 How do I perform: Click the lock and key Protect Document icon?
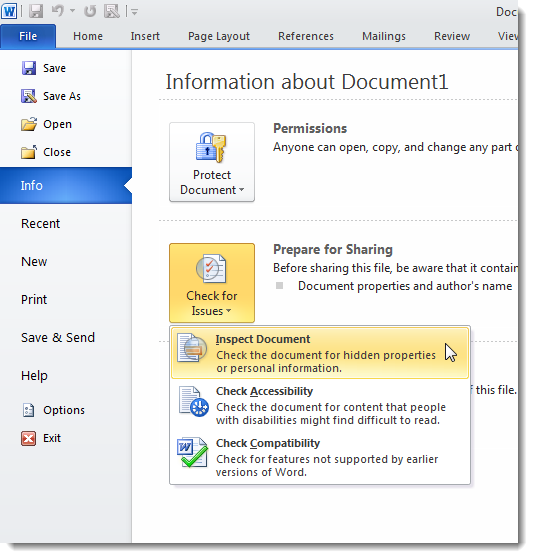[x=211, y=147]
